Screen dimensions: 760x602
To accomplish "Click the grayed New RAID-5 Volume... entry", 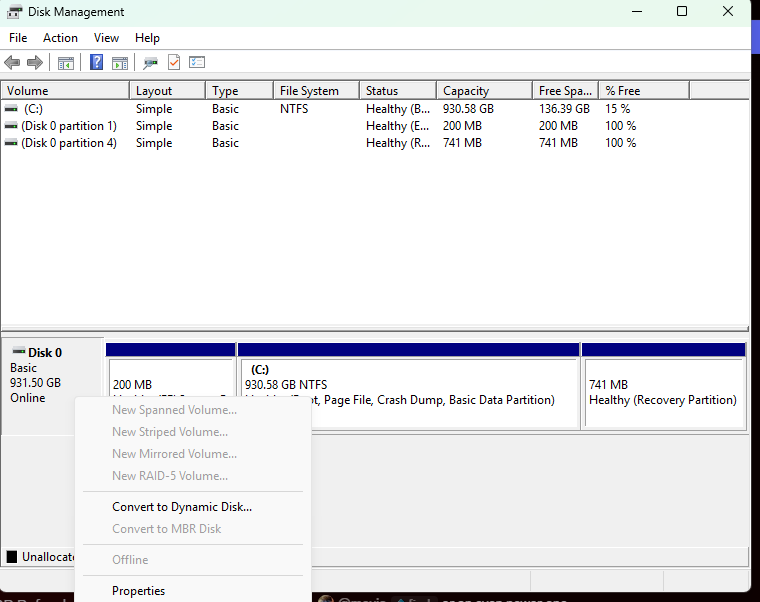I will 193,476.
